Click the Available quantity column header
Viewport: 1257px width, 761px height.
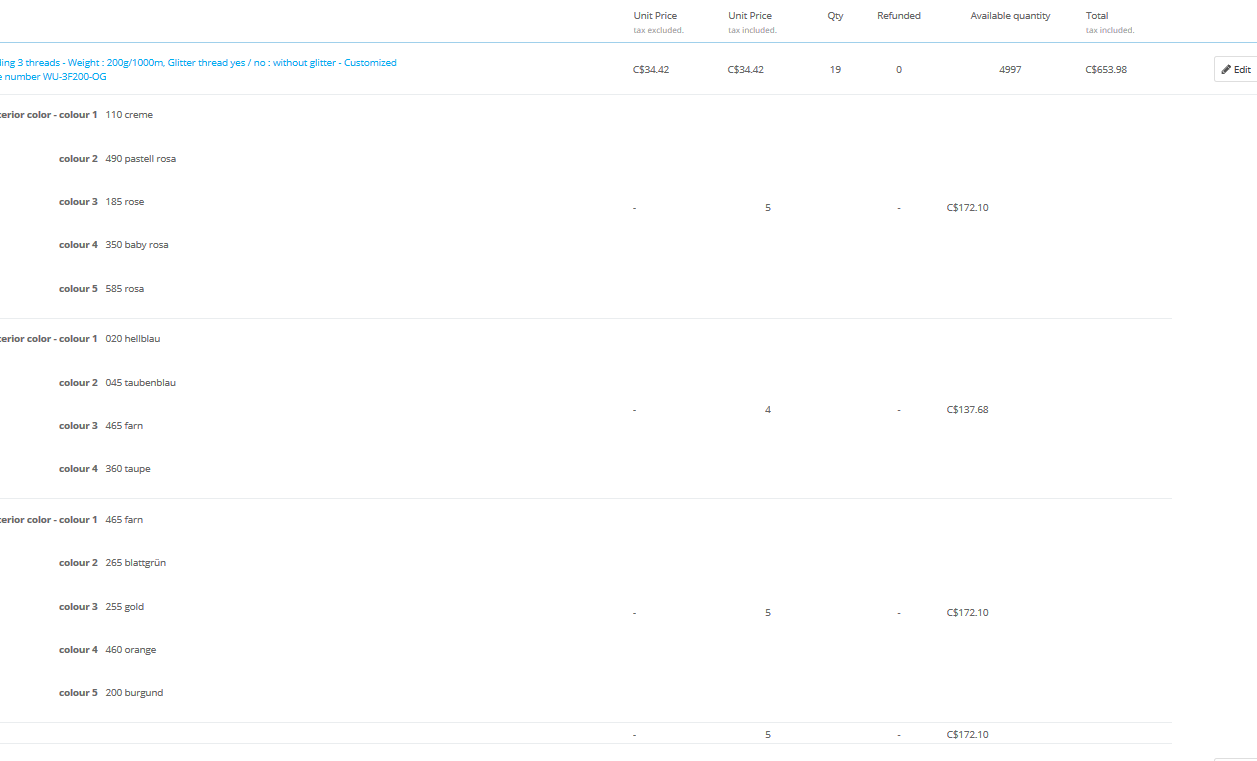click(x=1010, y=16)
